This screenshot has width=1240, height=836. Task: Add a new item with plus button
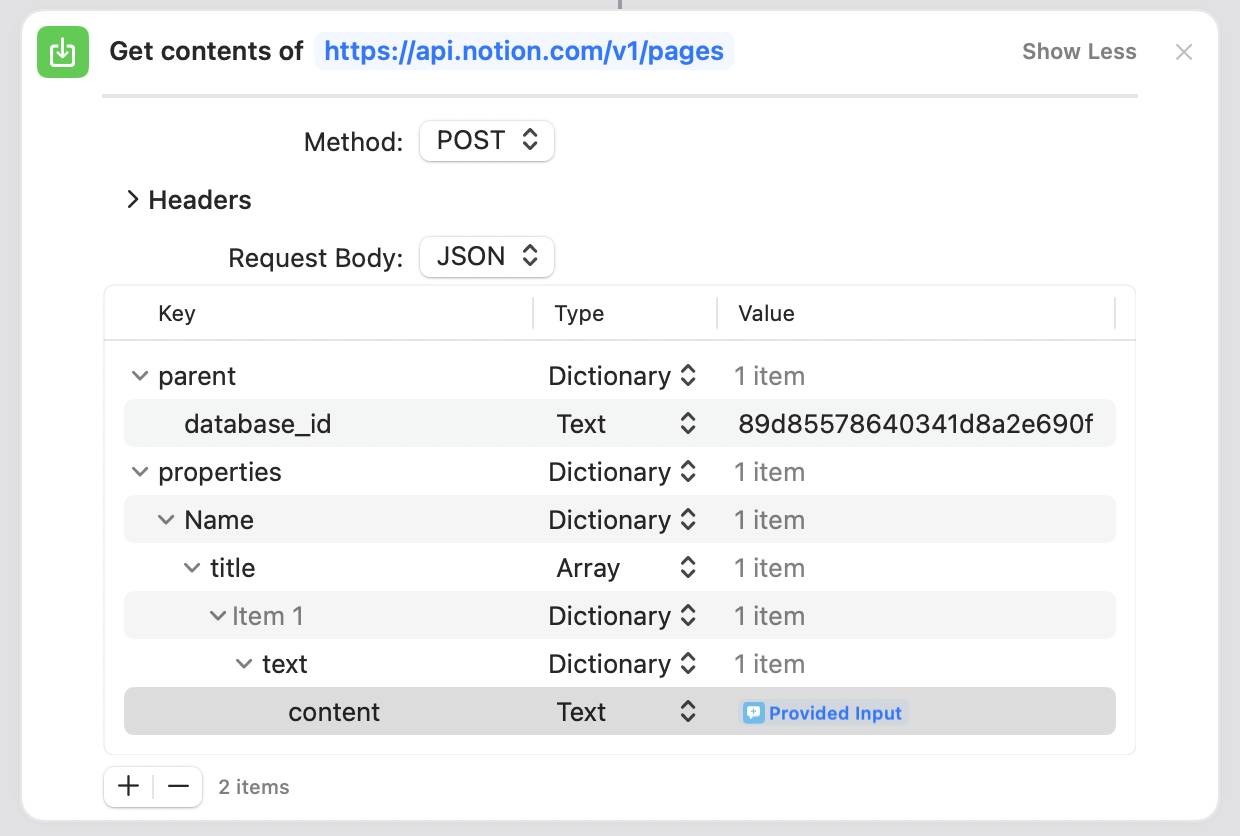[x=128, y=787]
